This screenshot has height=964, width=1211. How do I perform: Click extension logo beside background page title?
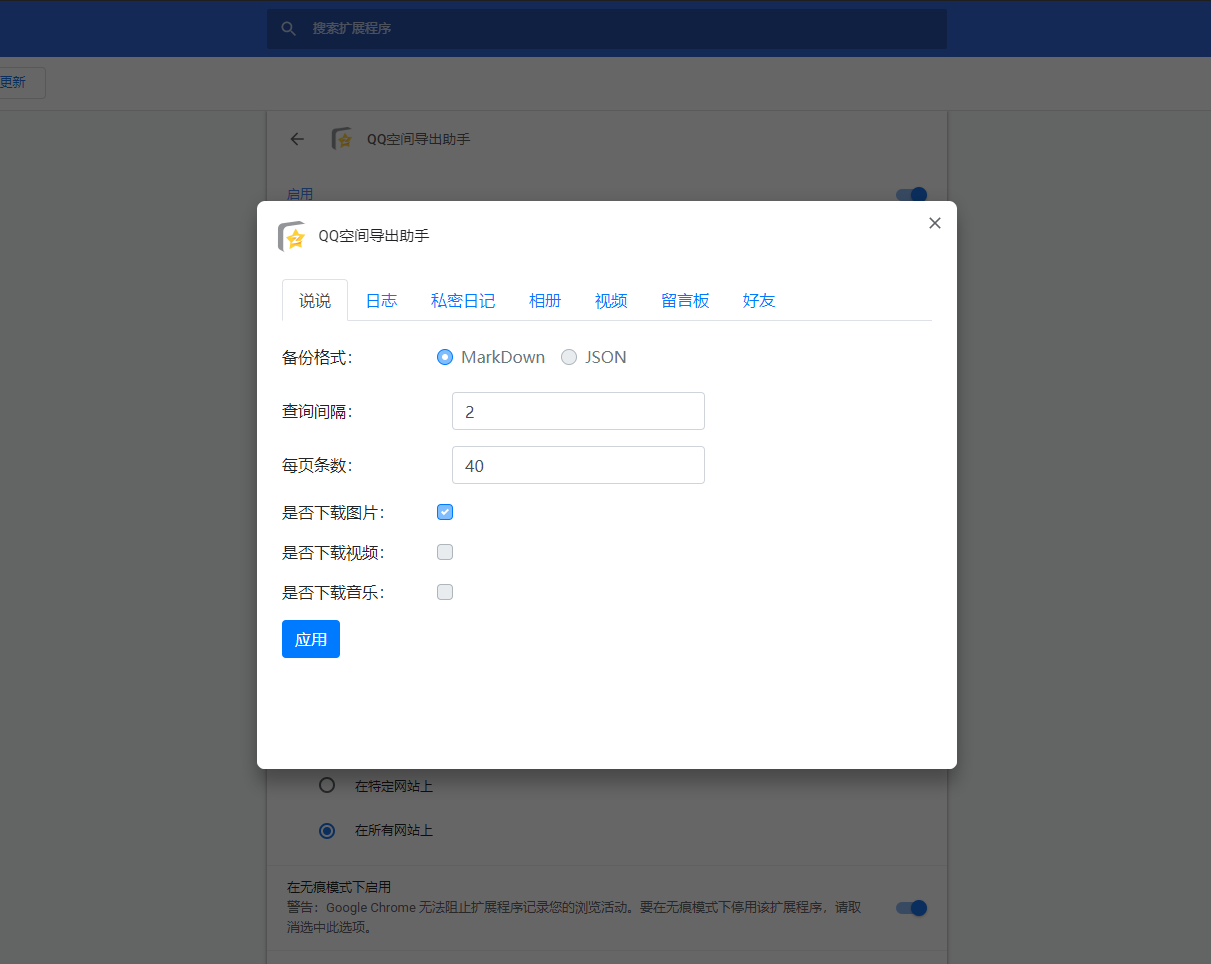[x=342, y=139]
